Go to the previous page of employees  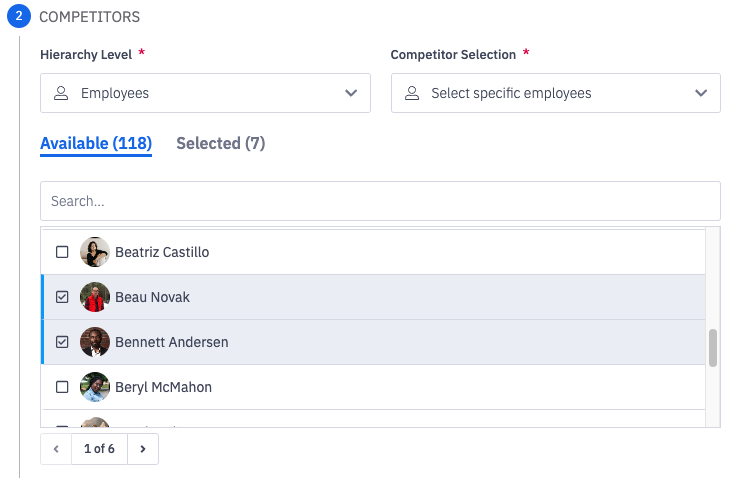coord(56,449)
